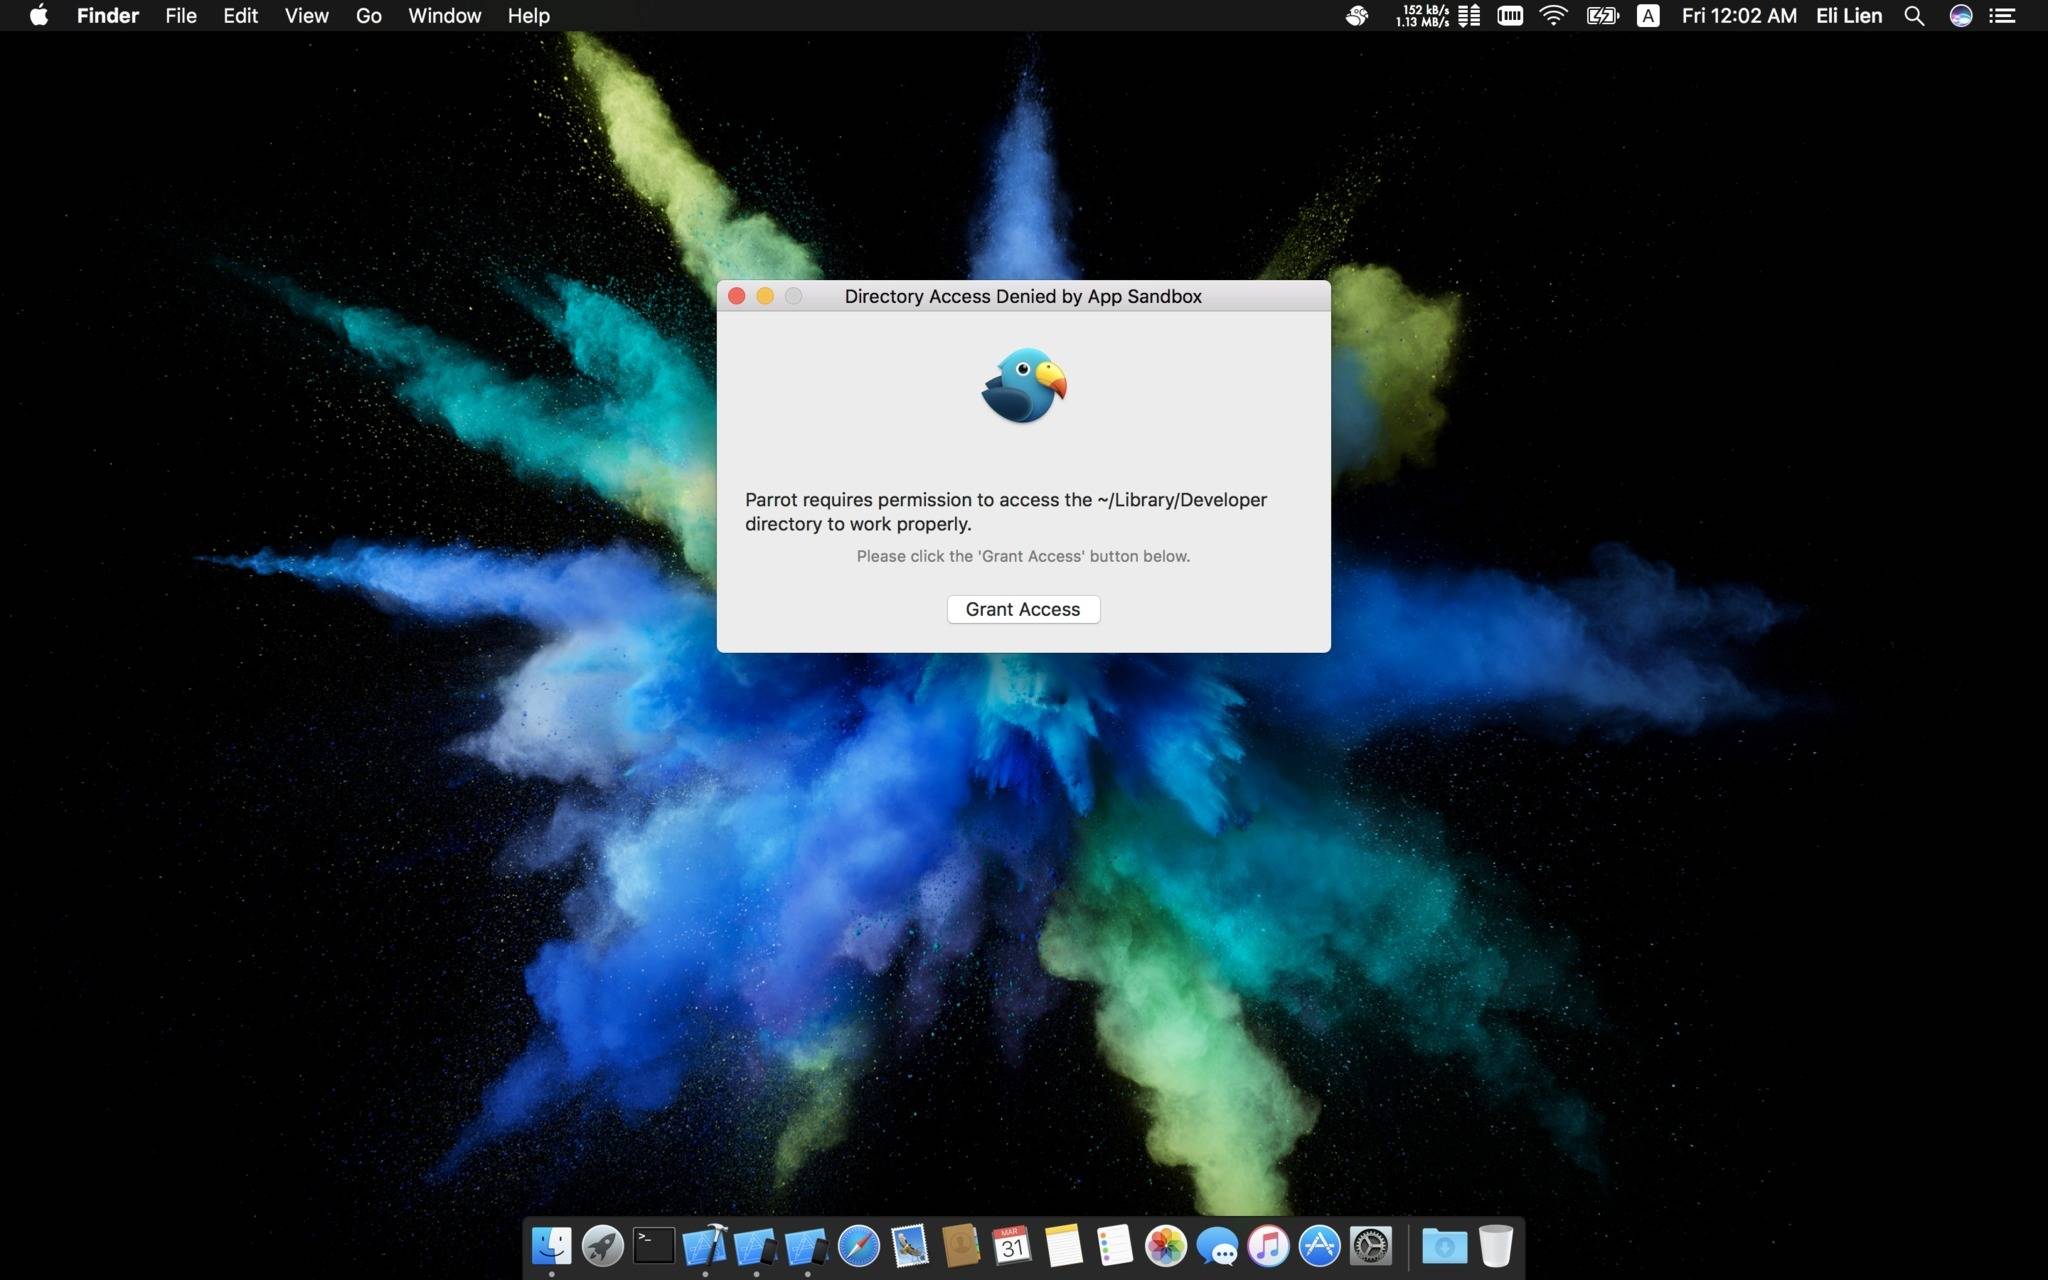The image size is (2048, 1280).
Task: Open iTunes from the Dock
Action: click(x=1268, y=1246)
